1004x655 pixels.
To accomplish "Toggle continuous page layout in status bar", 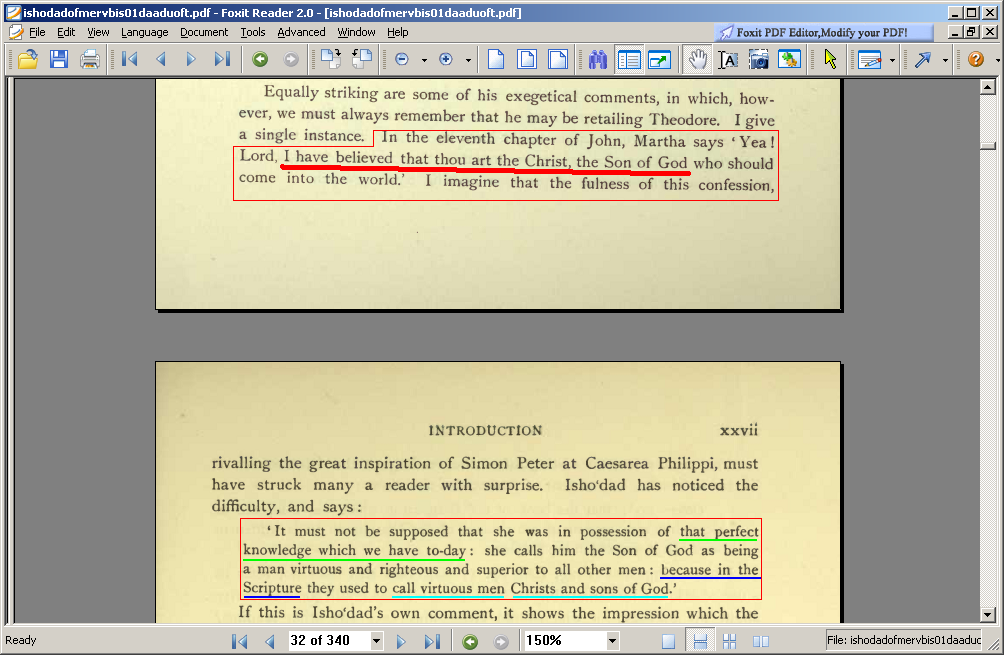I will coord(701,641).
